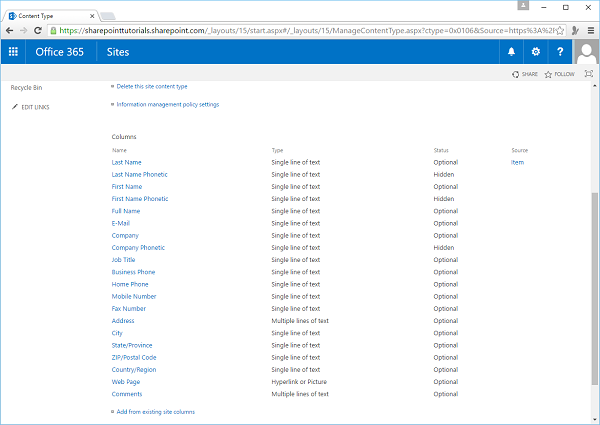Open the Office 365 app launcher

point(13,52)
